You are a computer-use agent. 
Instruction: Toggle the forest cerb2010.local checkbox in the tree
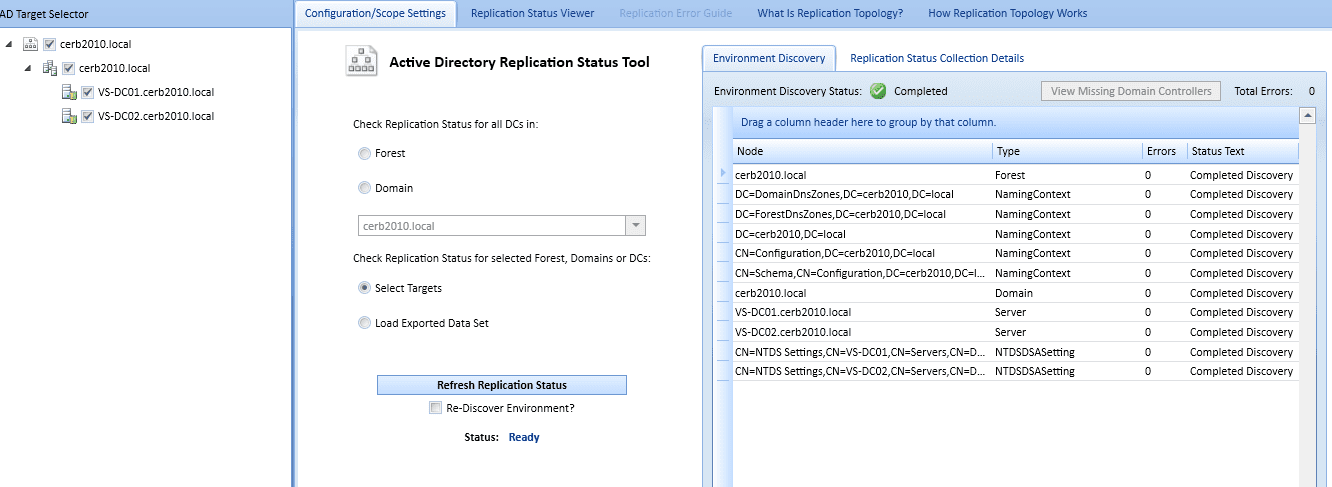click(50, 44)
